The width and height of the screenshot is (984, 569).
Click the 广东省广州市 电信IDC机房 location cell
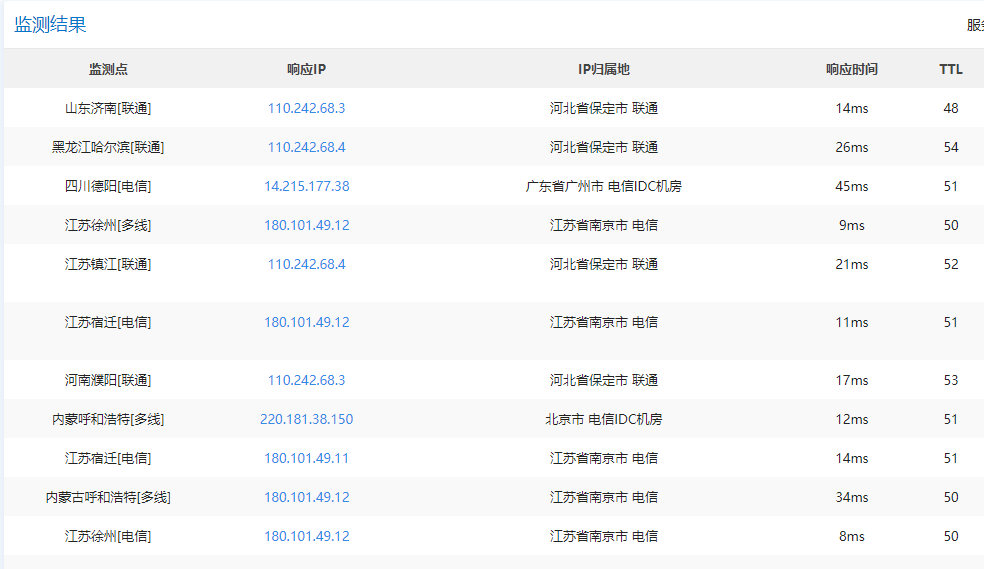604,186
